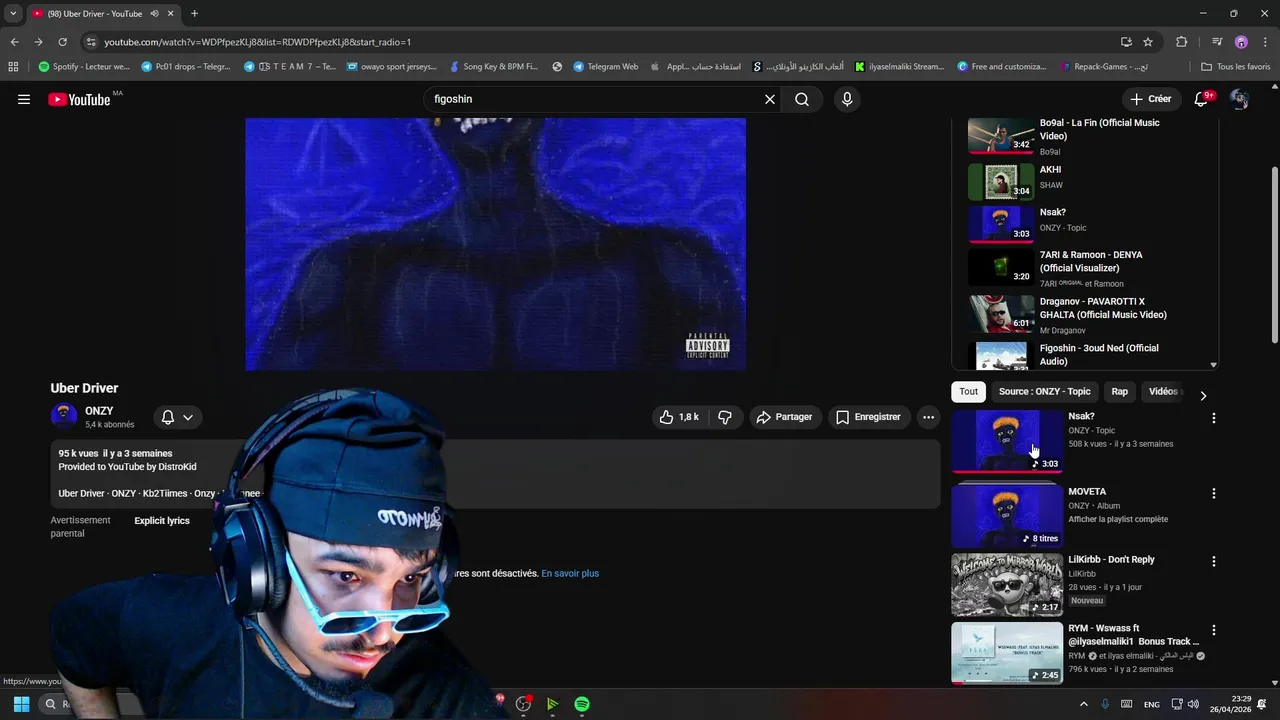Select the Tout filter chip
The height and width of the screenshot is (720, 1280).
tap(968, 392)
